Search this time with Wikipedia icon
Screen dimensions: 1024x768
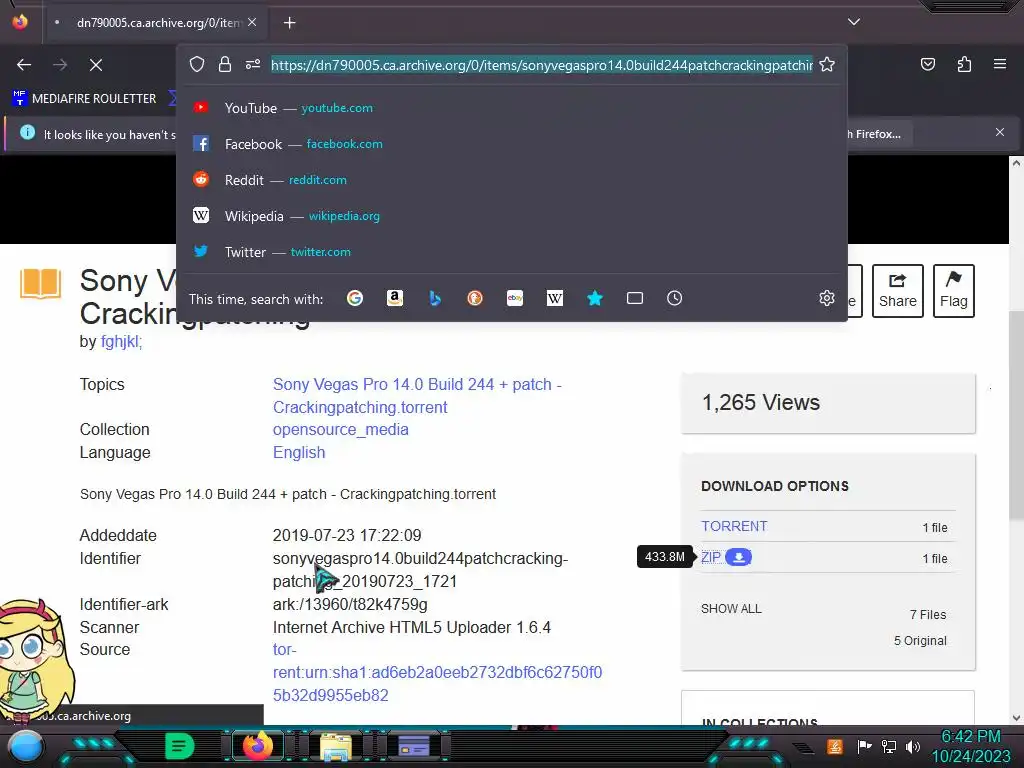554,298
